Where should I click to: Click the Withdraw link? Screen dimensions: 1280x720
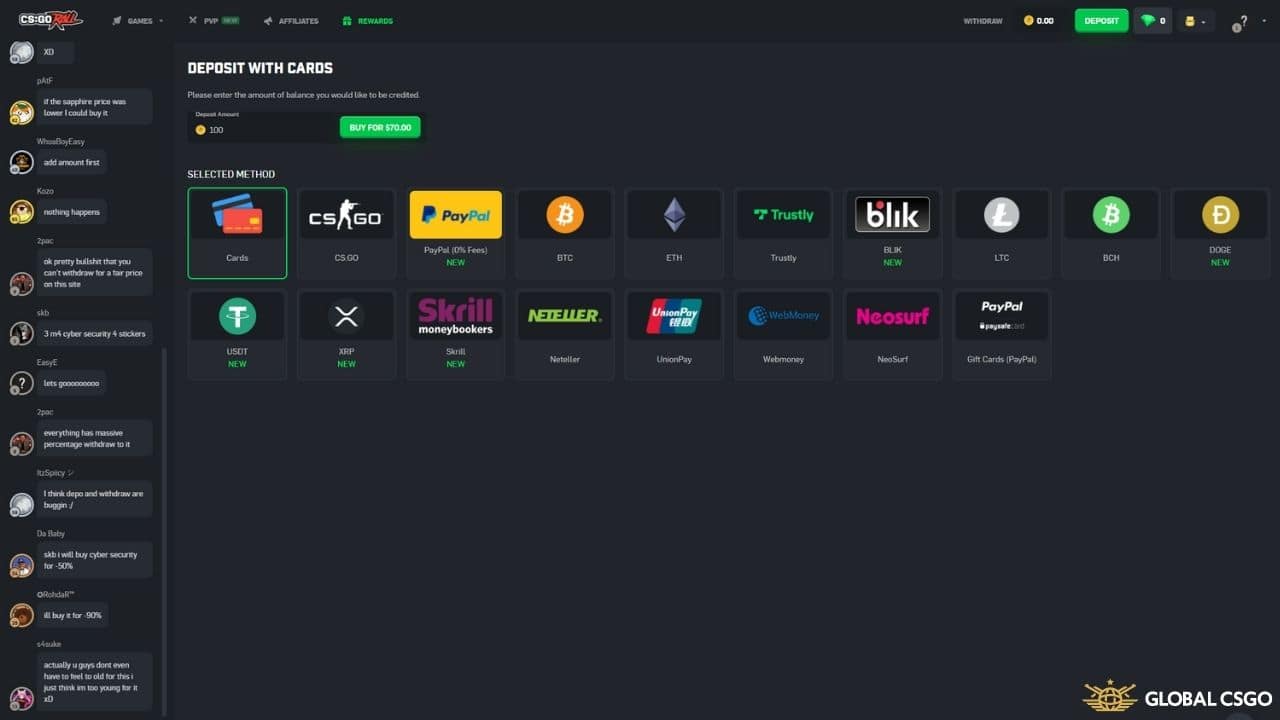tap(983, 21)
